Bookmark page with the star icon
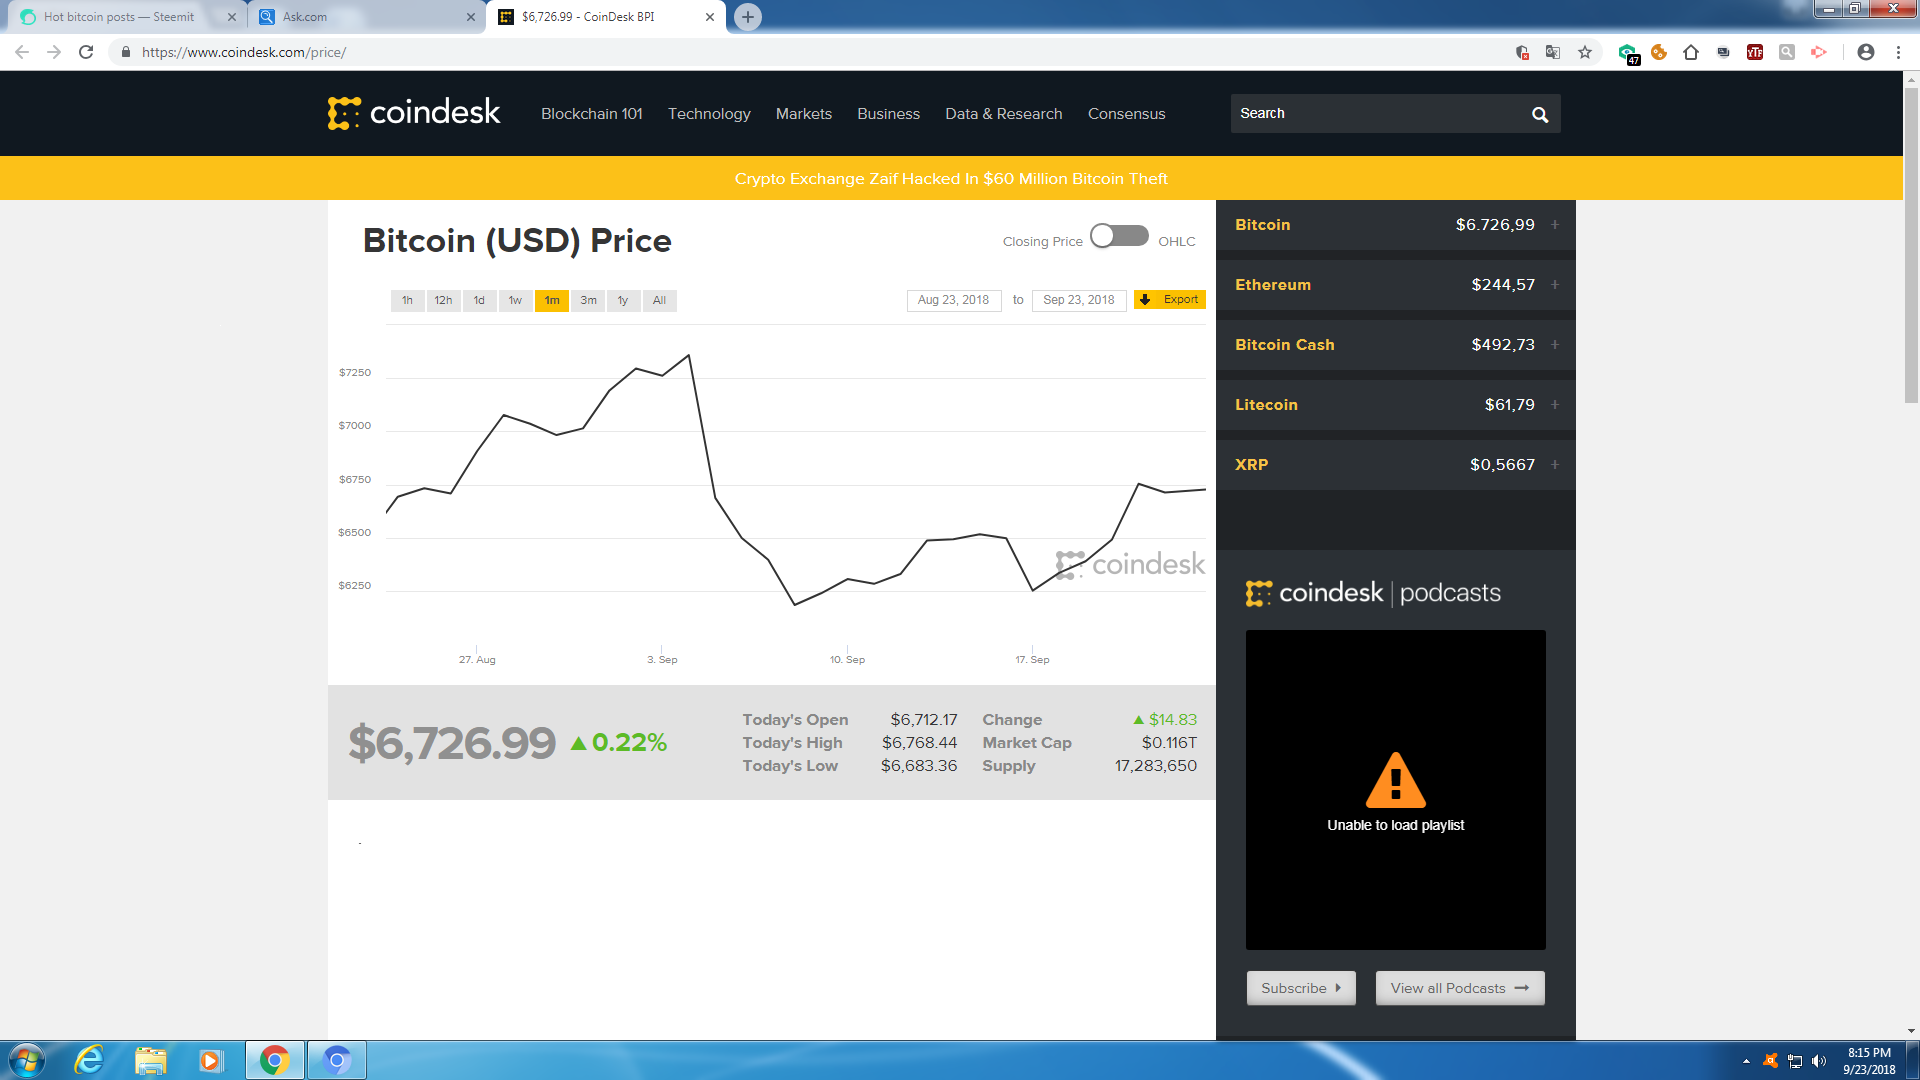 pyautogui.click(x=1585, y=52)
